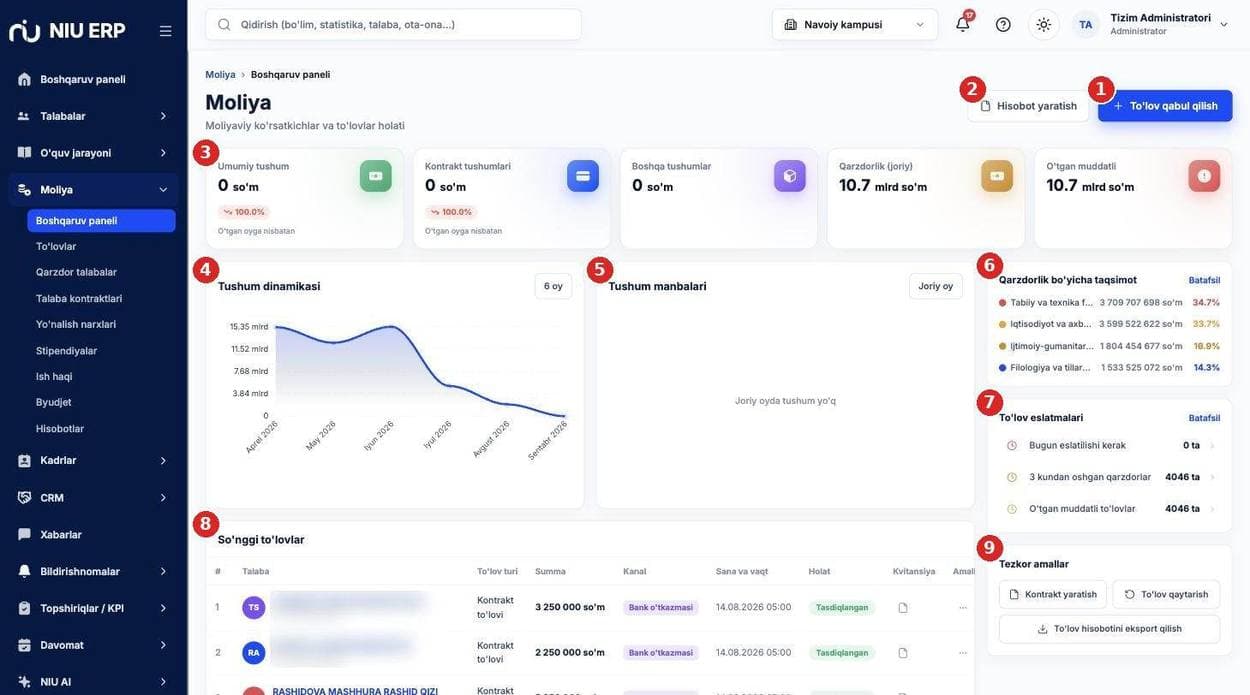Select Qarzdor talabalar in sidebar

[x=76, y=272]
